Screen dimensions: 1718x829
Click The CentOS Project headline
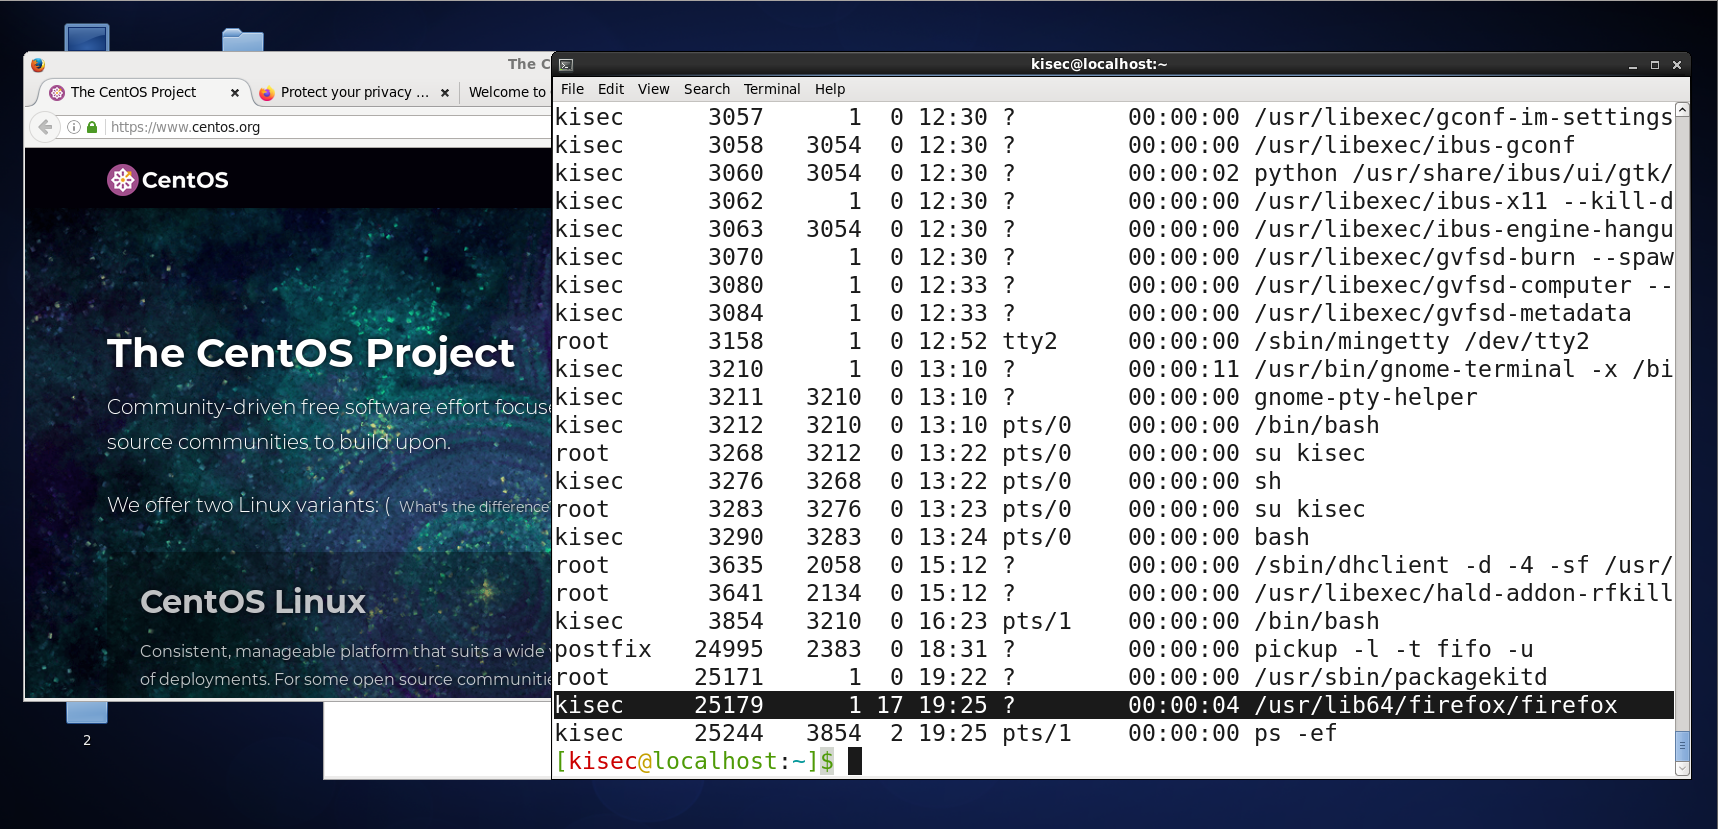coord(311,353)
